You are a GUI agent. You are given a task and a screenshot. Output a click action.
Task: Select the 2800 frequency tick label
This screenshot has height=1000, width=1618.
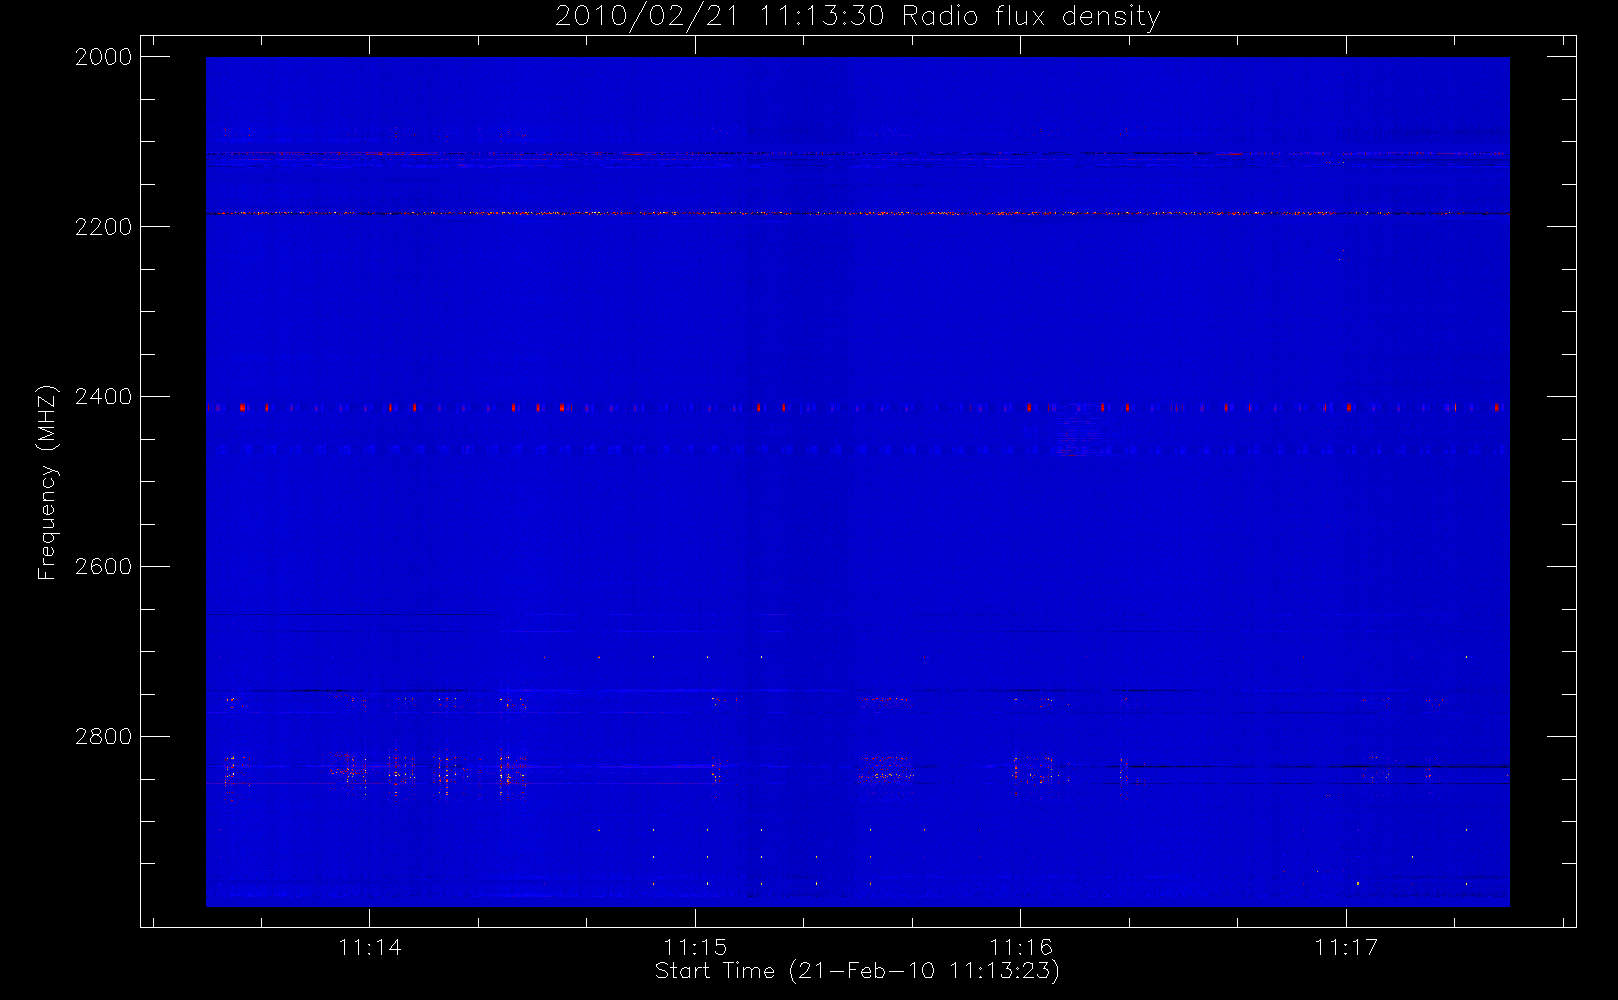[104, 737]
